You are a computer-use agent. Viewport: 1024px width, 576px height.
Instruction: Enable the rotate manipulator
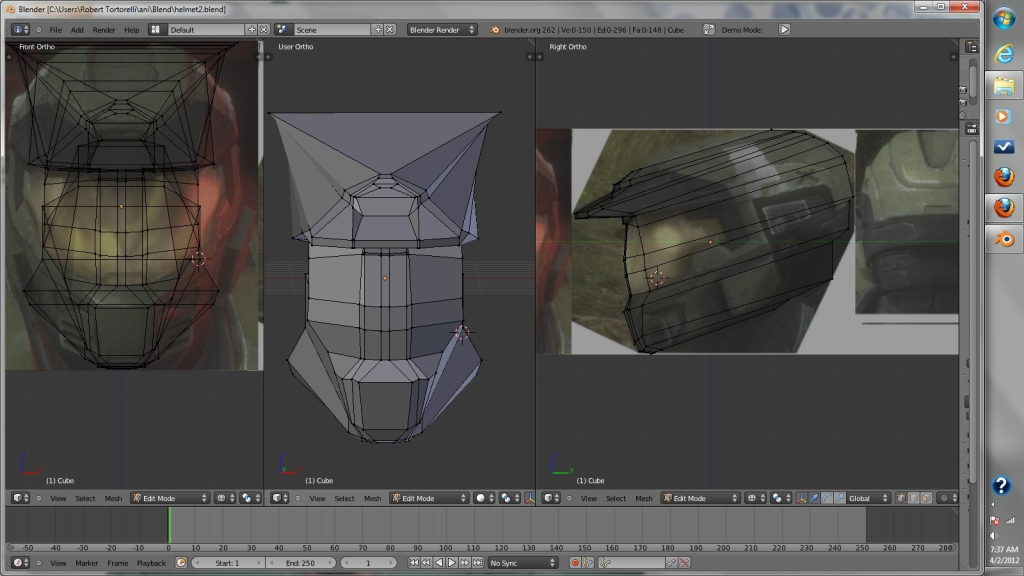pyautogui.click(x=827, y=498)
